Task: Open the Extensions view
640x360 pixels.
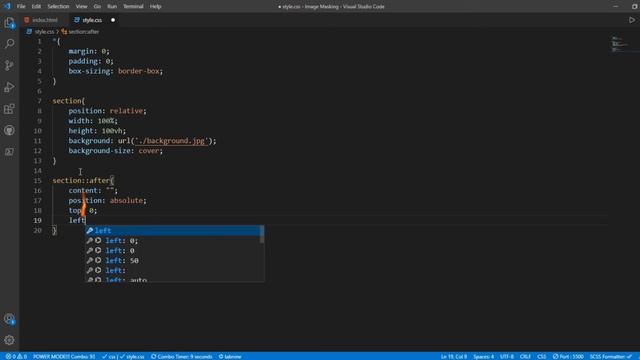Action: pyautogui.click(x=9, y=109)
